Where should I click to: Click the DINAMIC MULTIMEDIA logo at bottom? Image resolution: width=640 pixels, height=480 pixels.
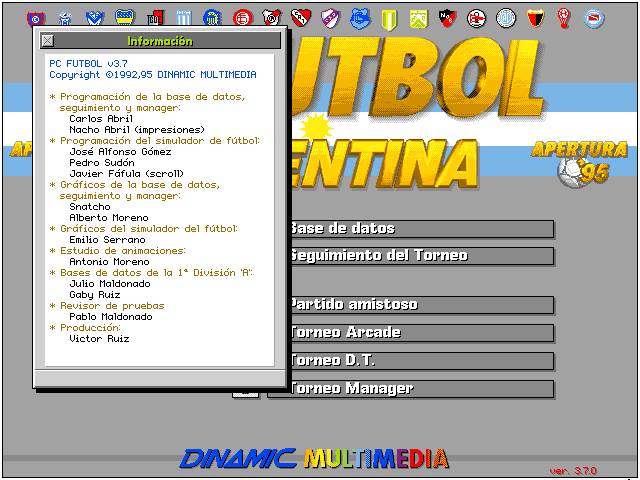point(314,458)
